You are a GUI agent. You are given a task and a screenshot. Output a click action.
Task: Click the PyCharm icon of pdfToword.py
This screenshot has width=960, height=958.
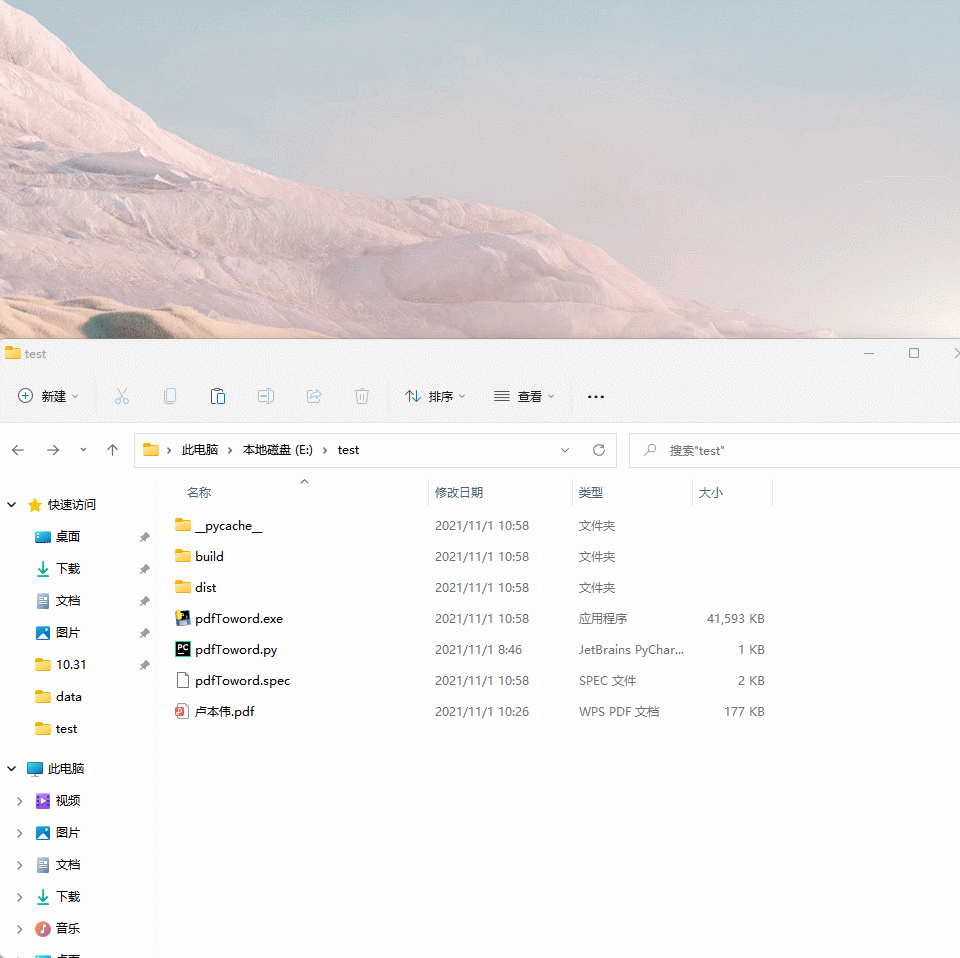pyautogui.click(x=182, y=649)
